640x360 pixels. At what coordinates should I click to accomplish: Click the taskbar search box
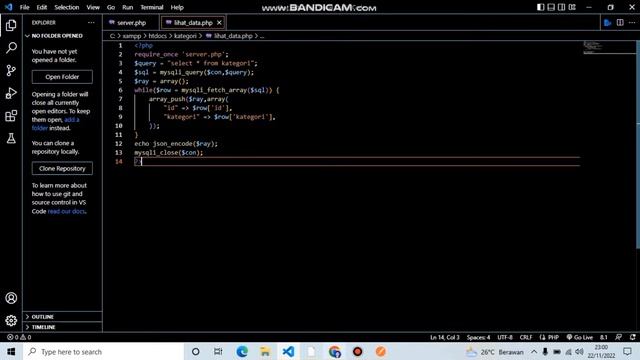103,351
